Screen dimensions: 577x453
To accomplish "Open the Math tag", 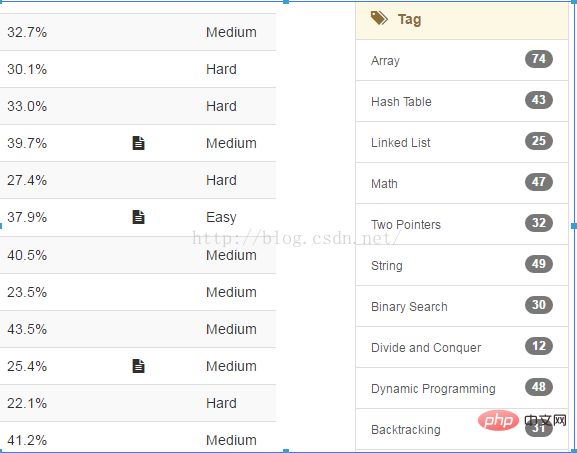I will click(462, 183).
